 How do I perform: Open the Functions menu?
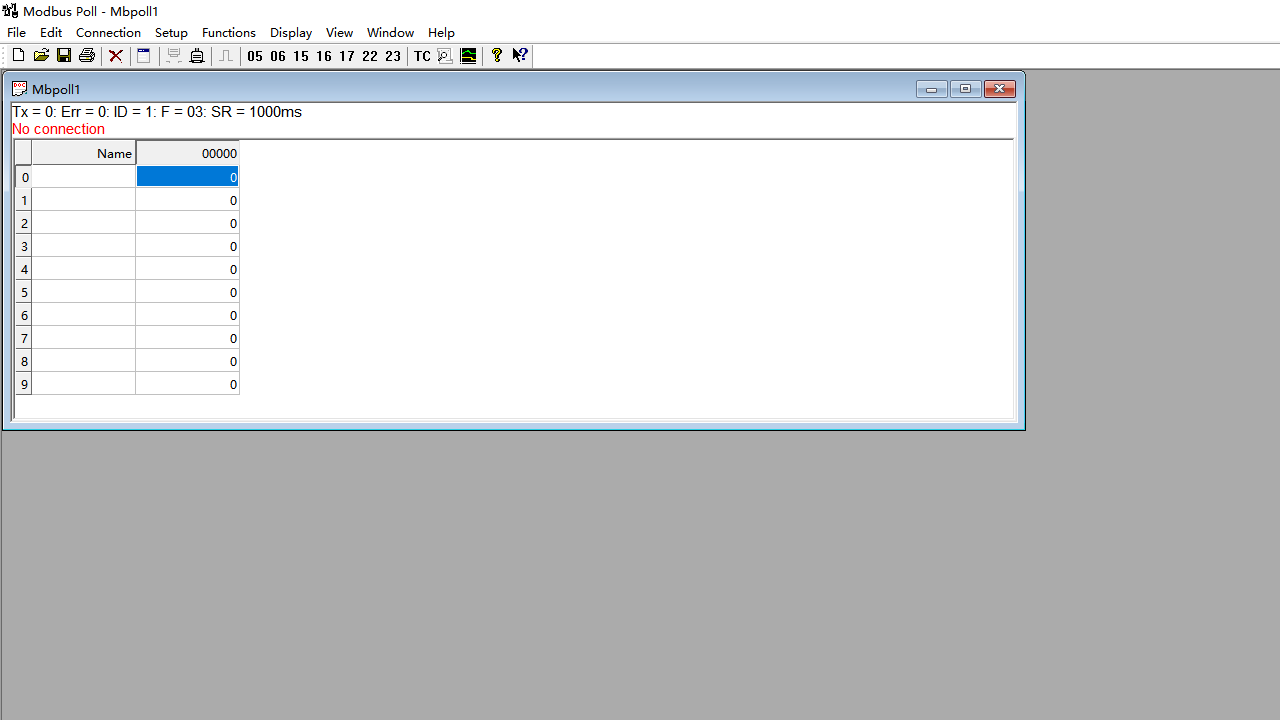click(228, 32)
